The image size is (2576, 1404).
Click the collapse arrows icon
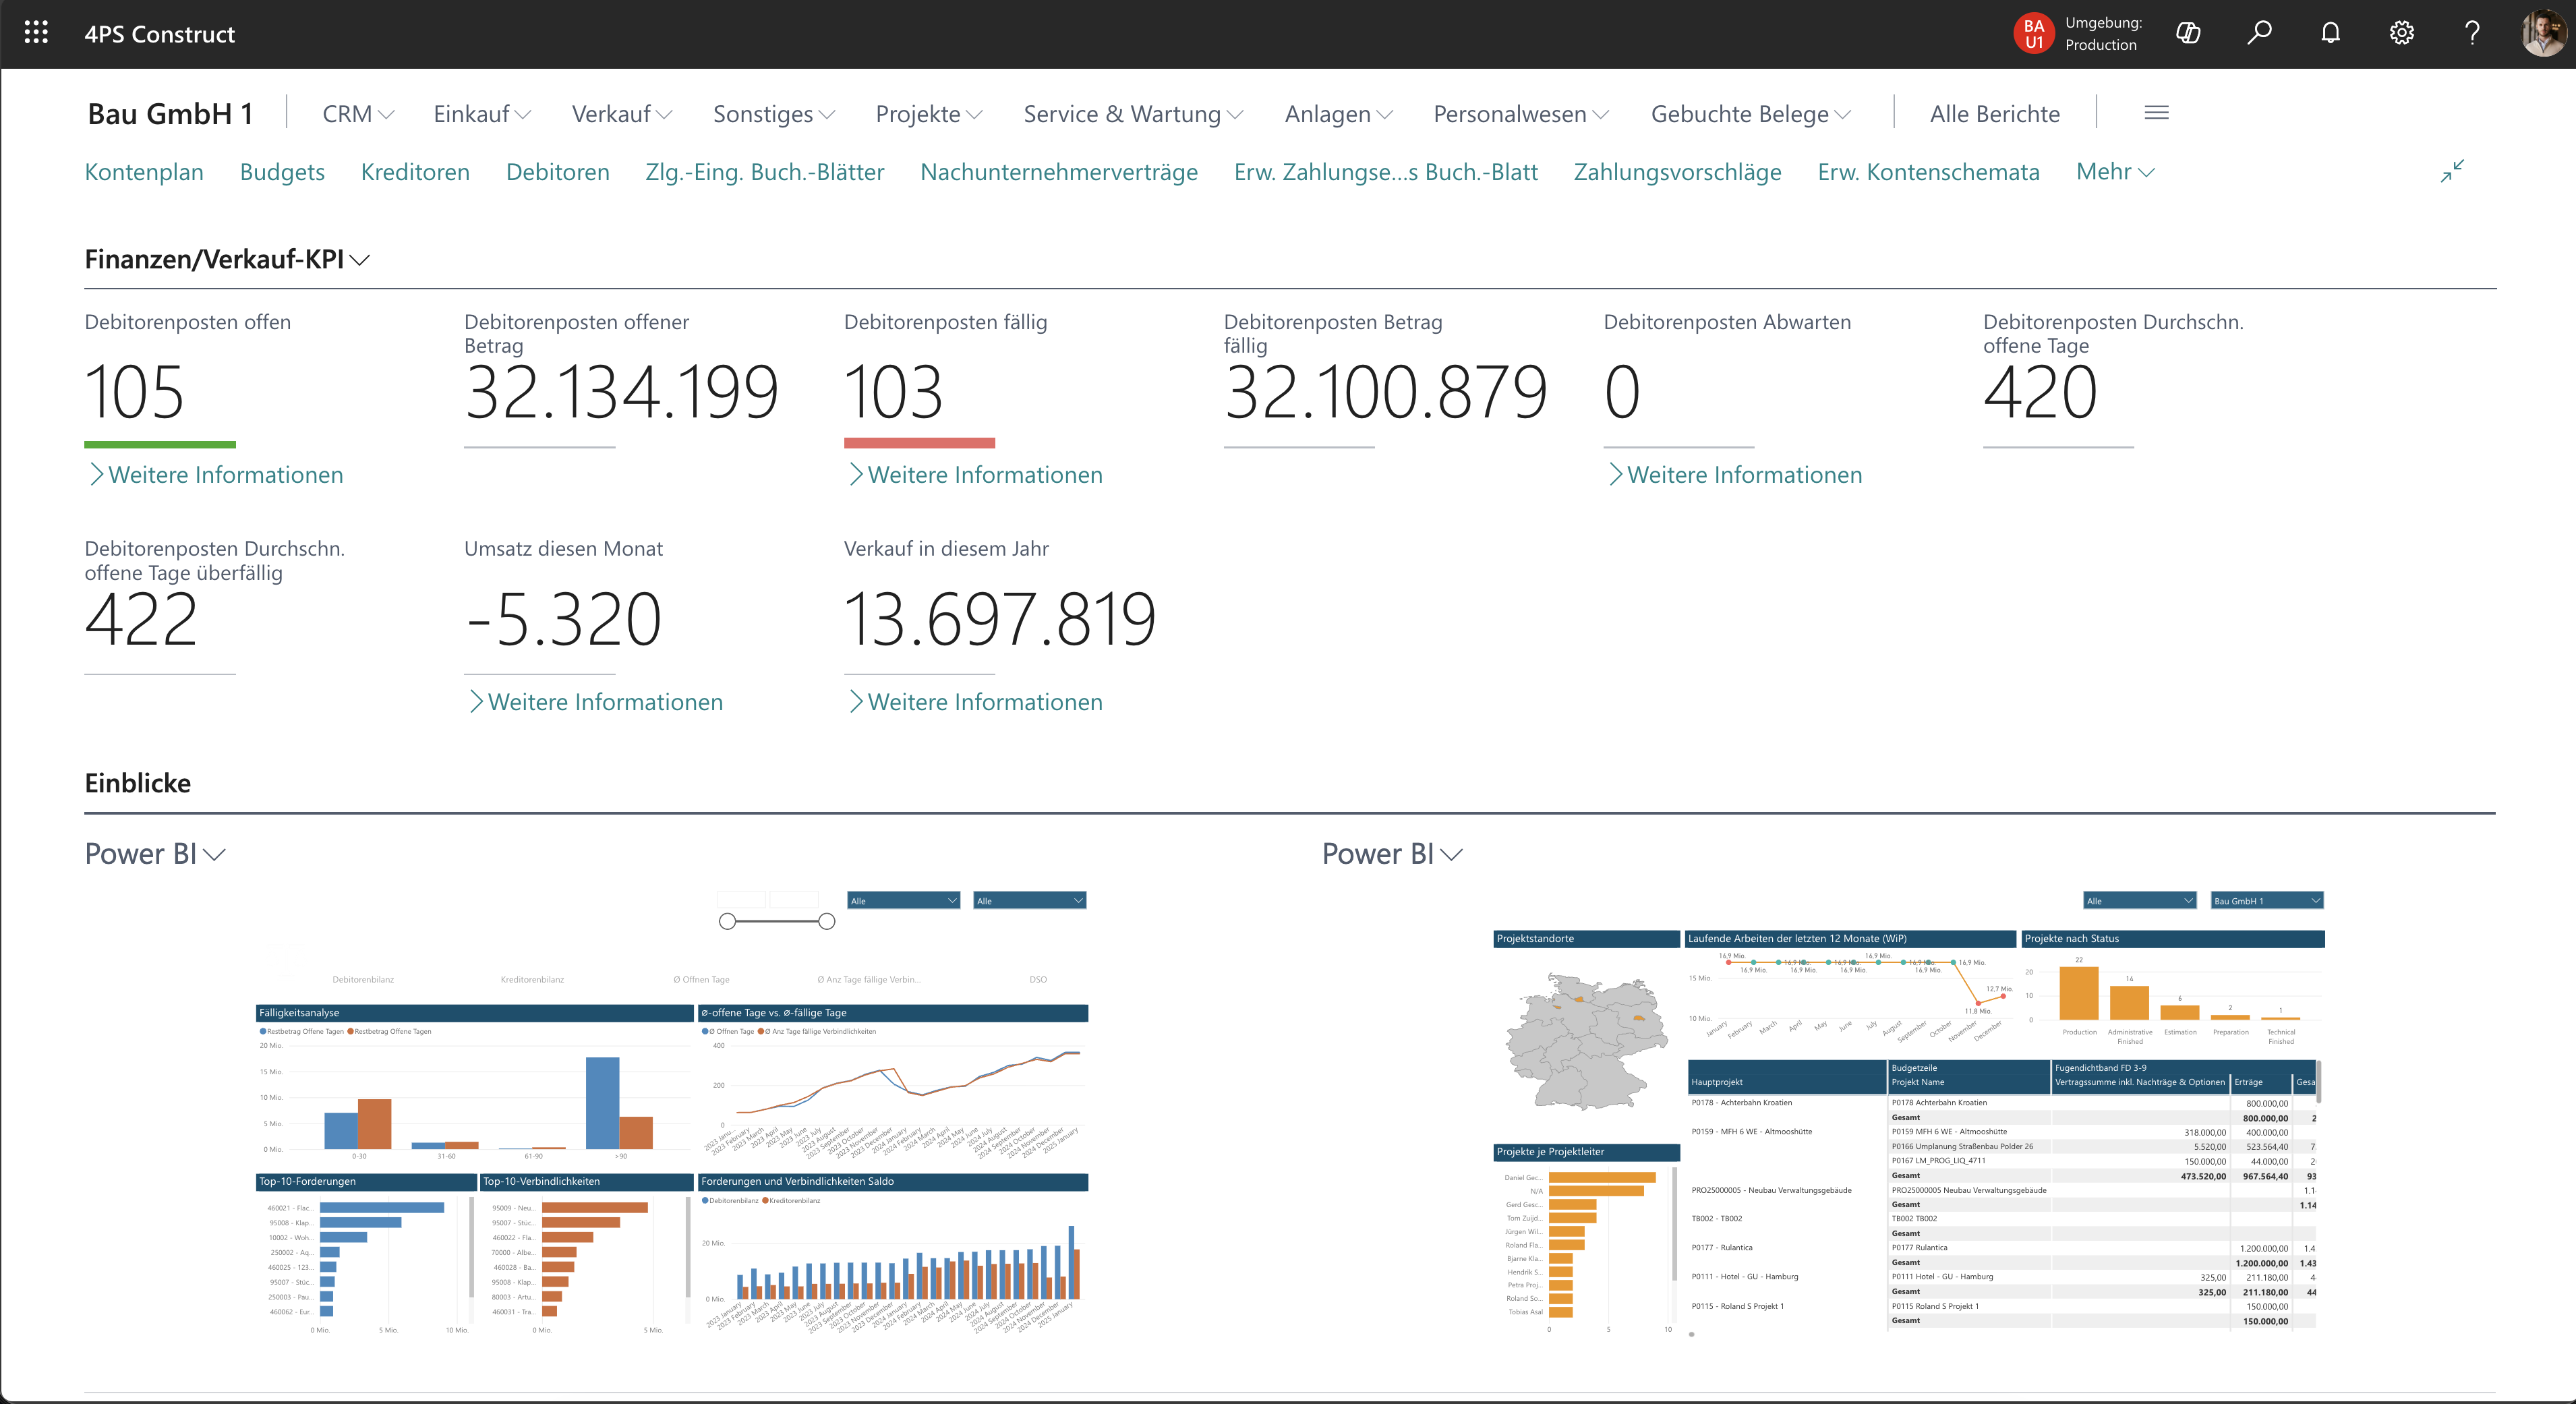point(2452,171)
